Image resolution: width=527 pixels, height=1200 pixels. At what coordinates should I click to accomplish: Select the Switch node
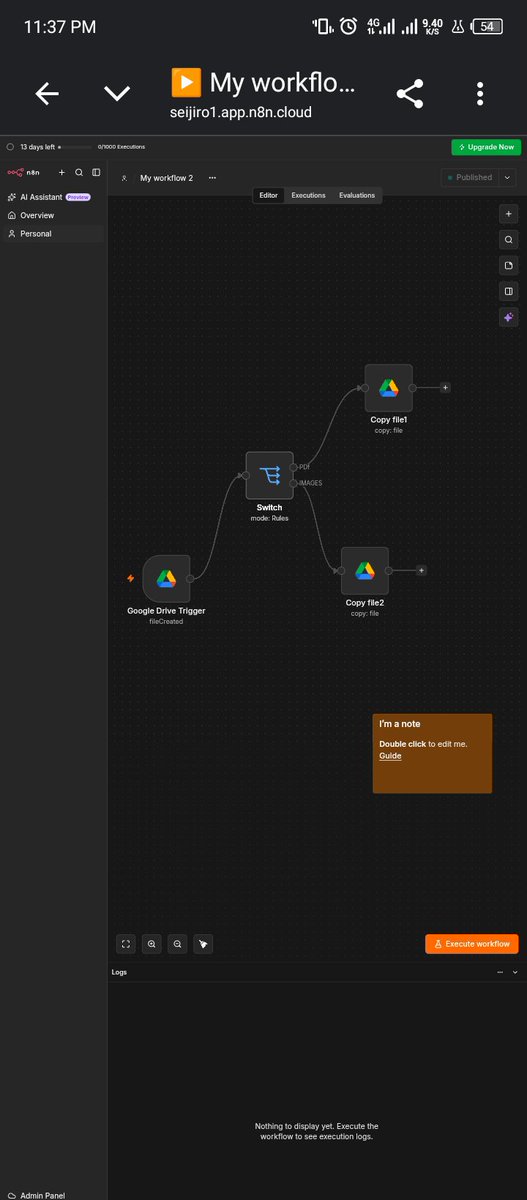tap(270, 476)
